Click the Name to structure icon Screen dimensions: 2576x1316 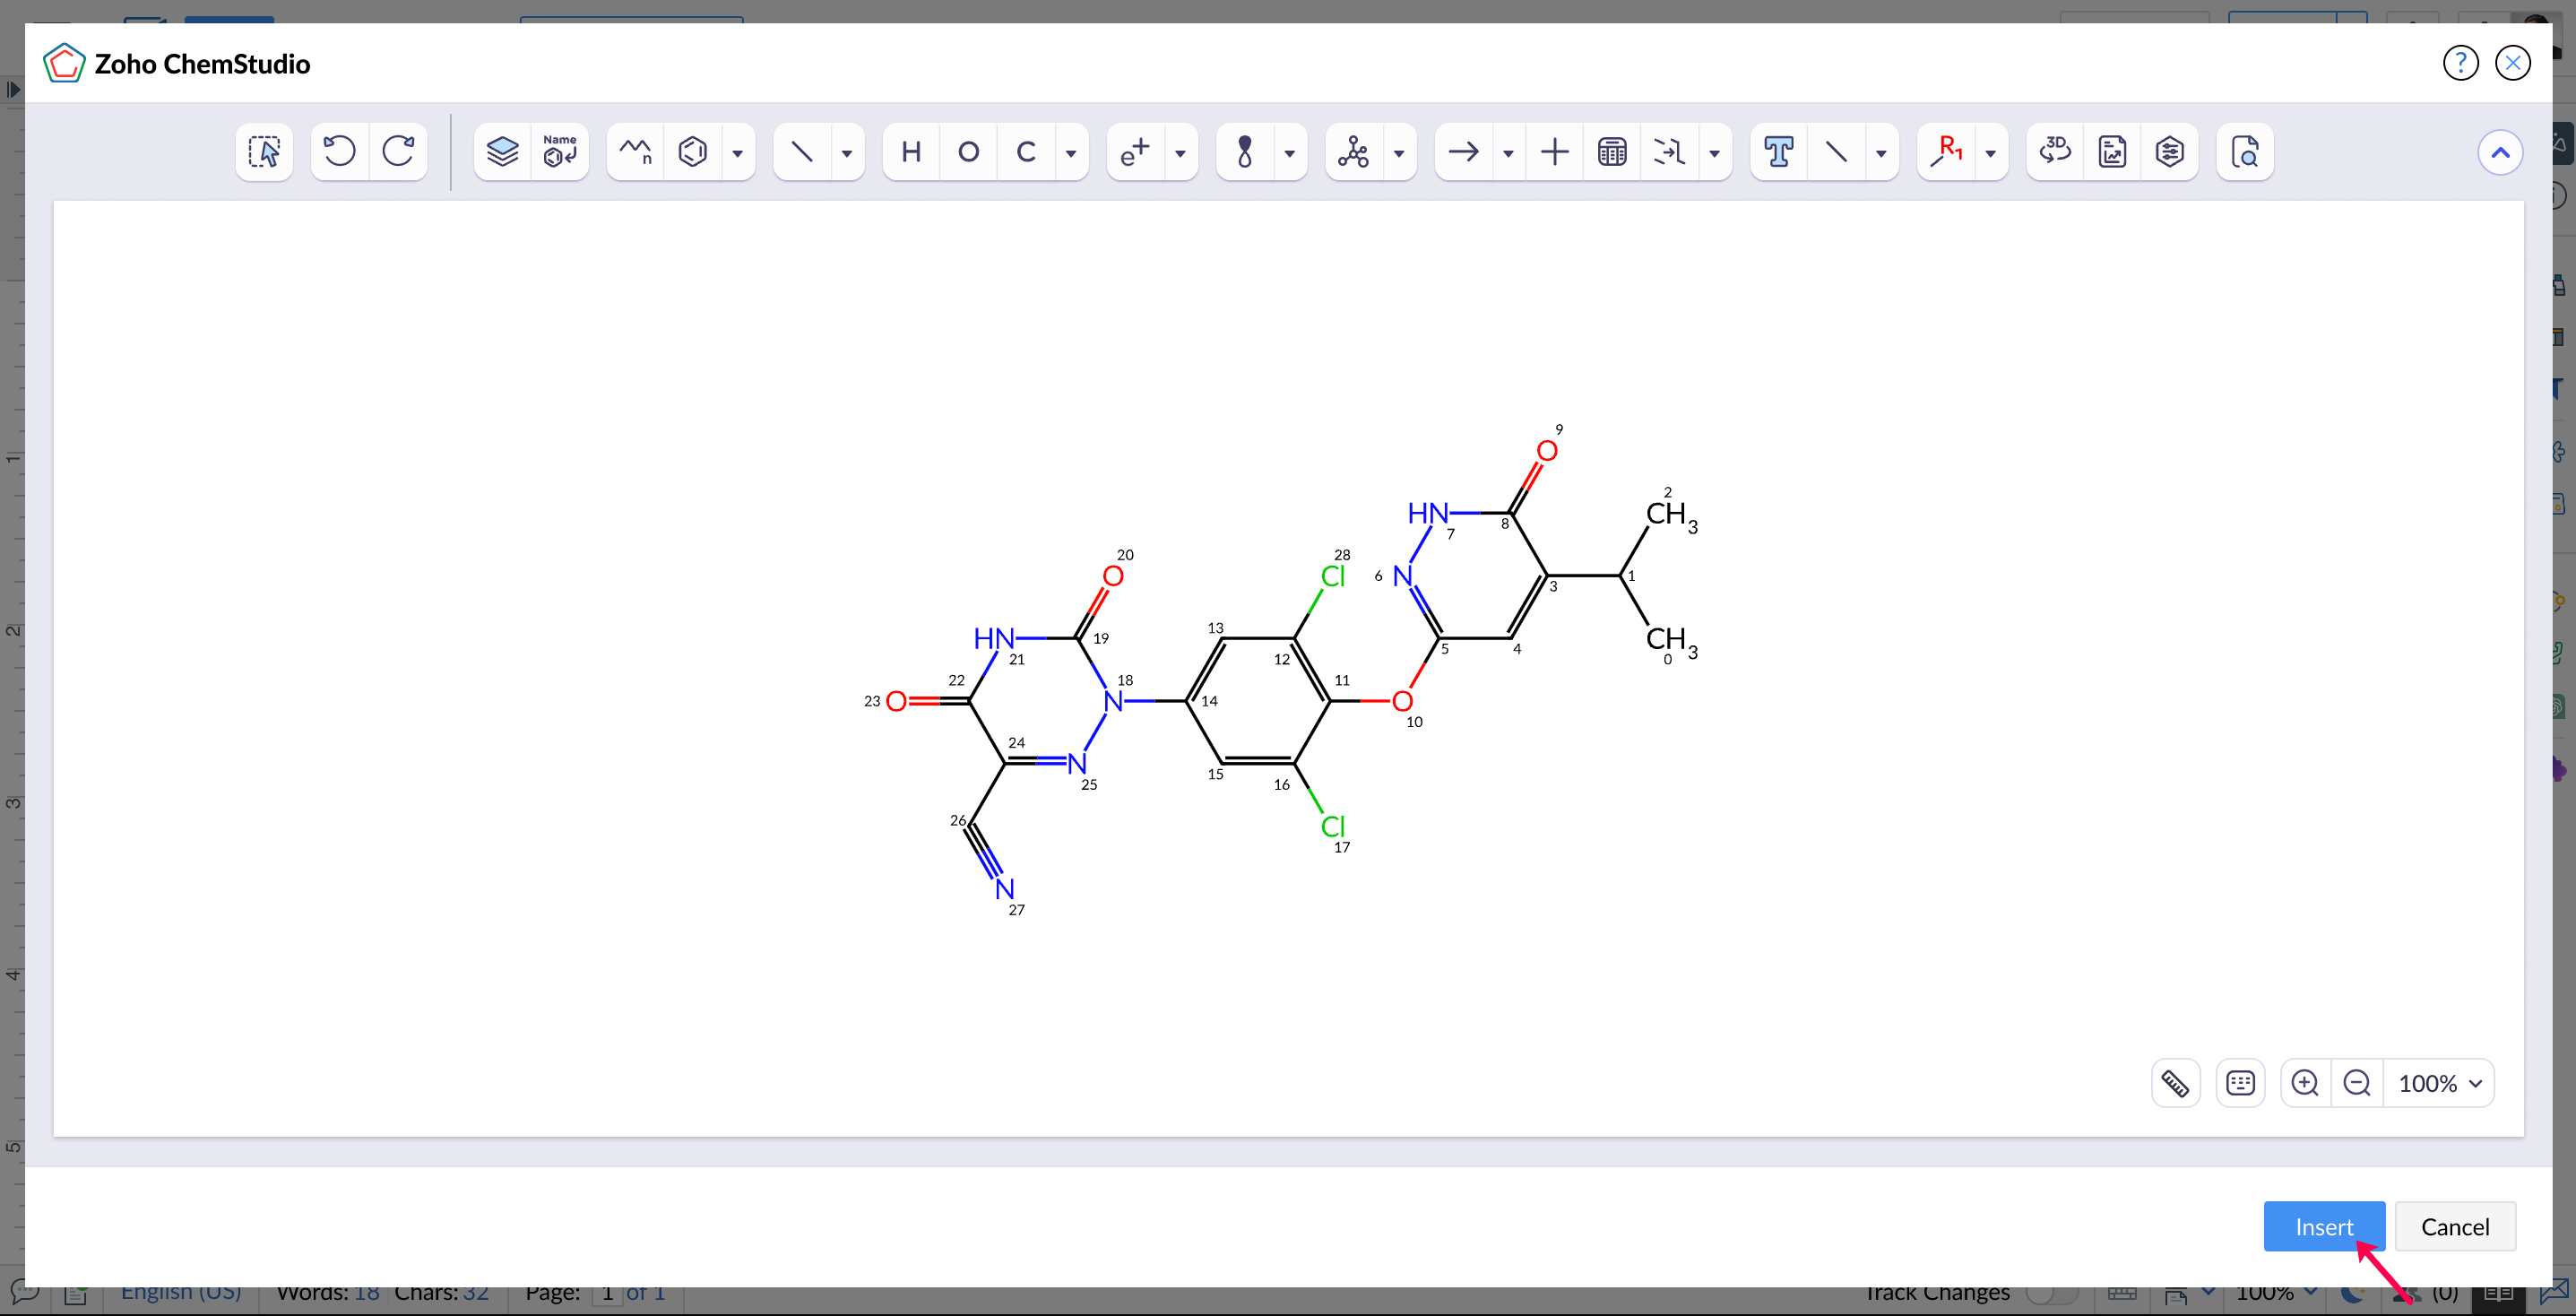[560, 152]
